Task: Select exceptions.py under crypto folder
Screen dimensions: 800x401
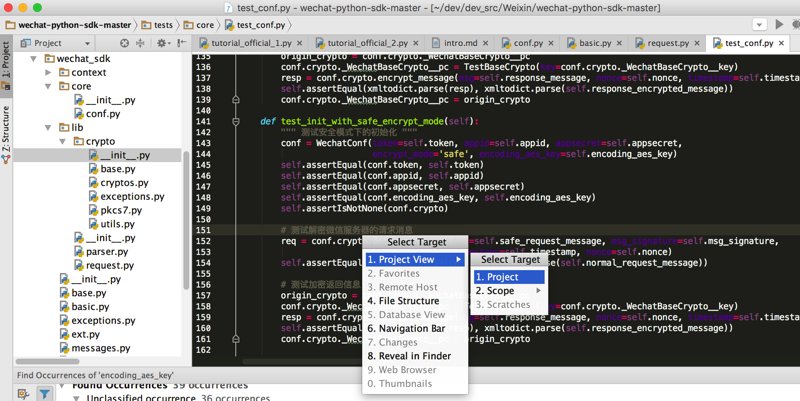Action: tap(126, 196)
